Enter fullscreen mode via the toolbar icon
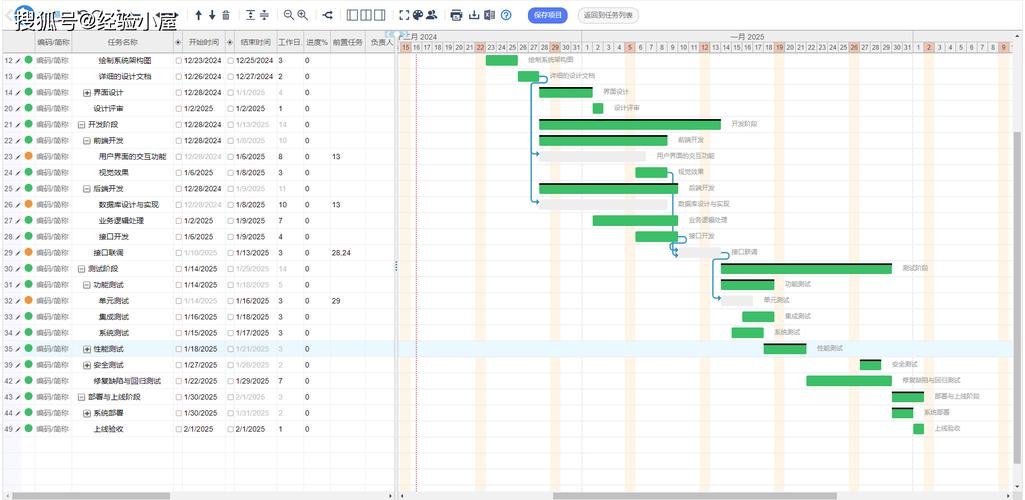 click(x=403, y=15)
